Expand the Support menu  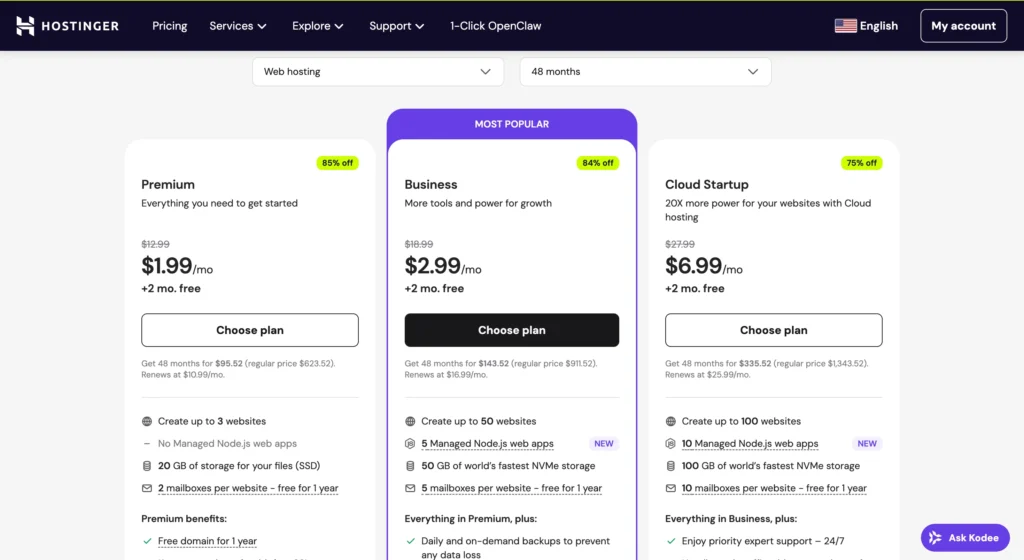click(x=396, y=26)
